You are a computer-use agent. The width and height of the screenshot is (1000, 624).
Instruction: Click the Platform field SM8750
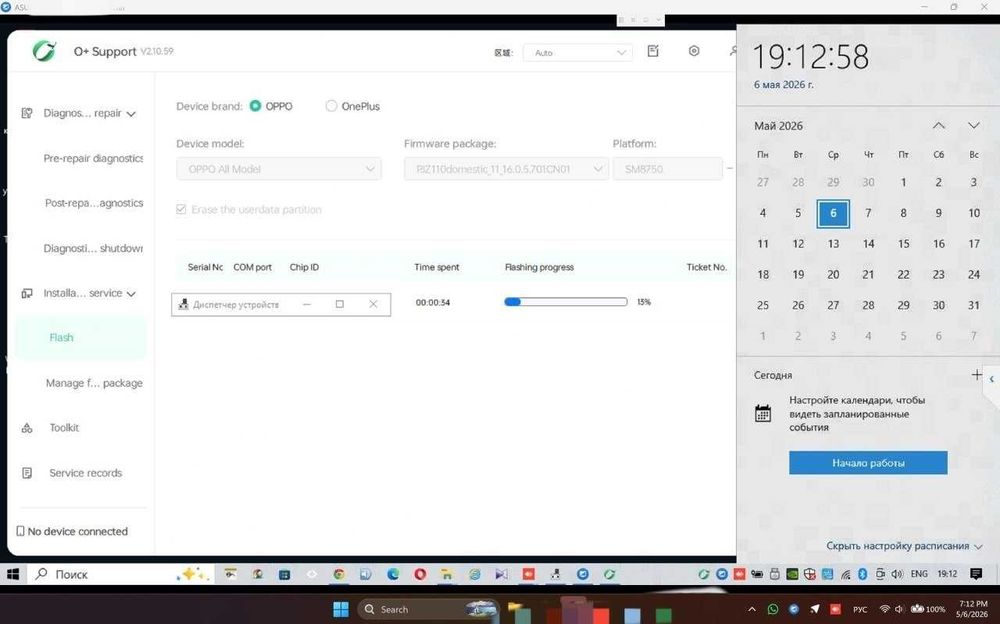668,169
